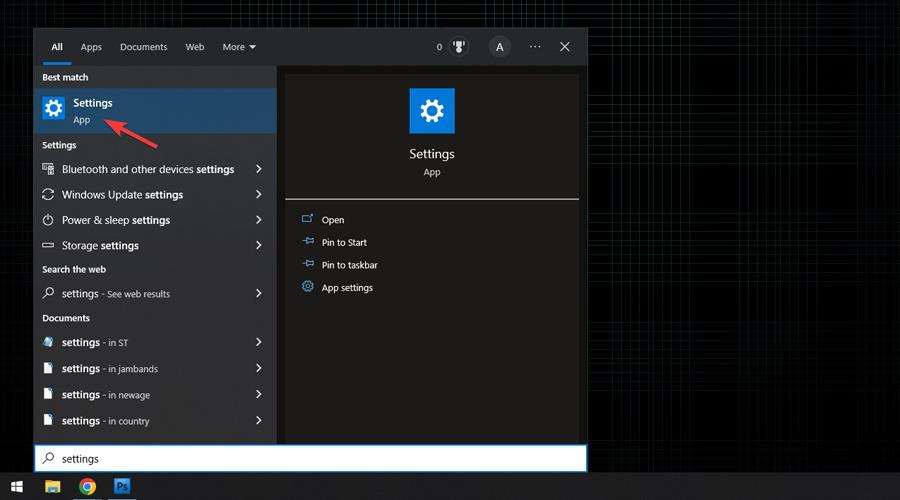Image resolution: width=900 pixels, height=500 pixels.
Task: Click the App settings gear icon
Action: (308, 286)
